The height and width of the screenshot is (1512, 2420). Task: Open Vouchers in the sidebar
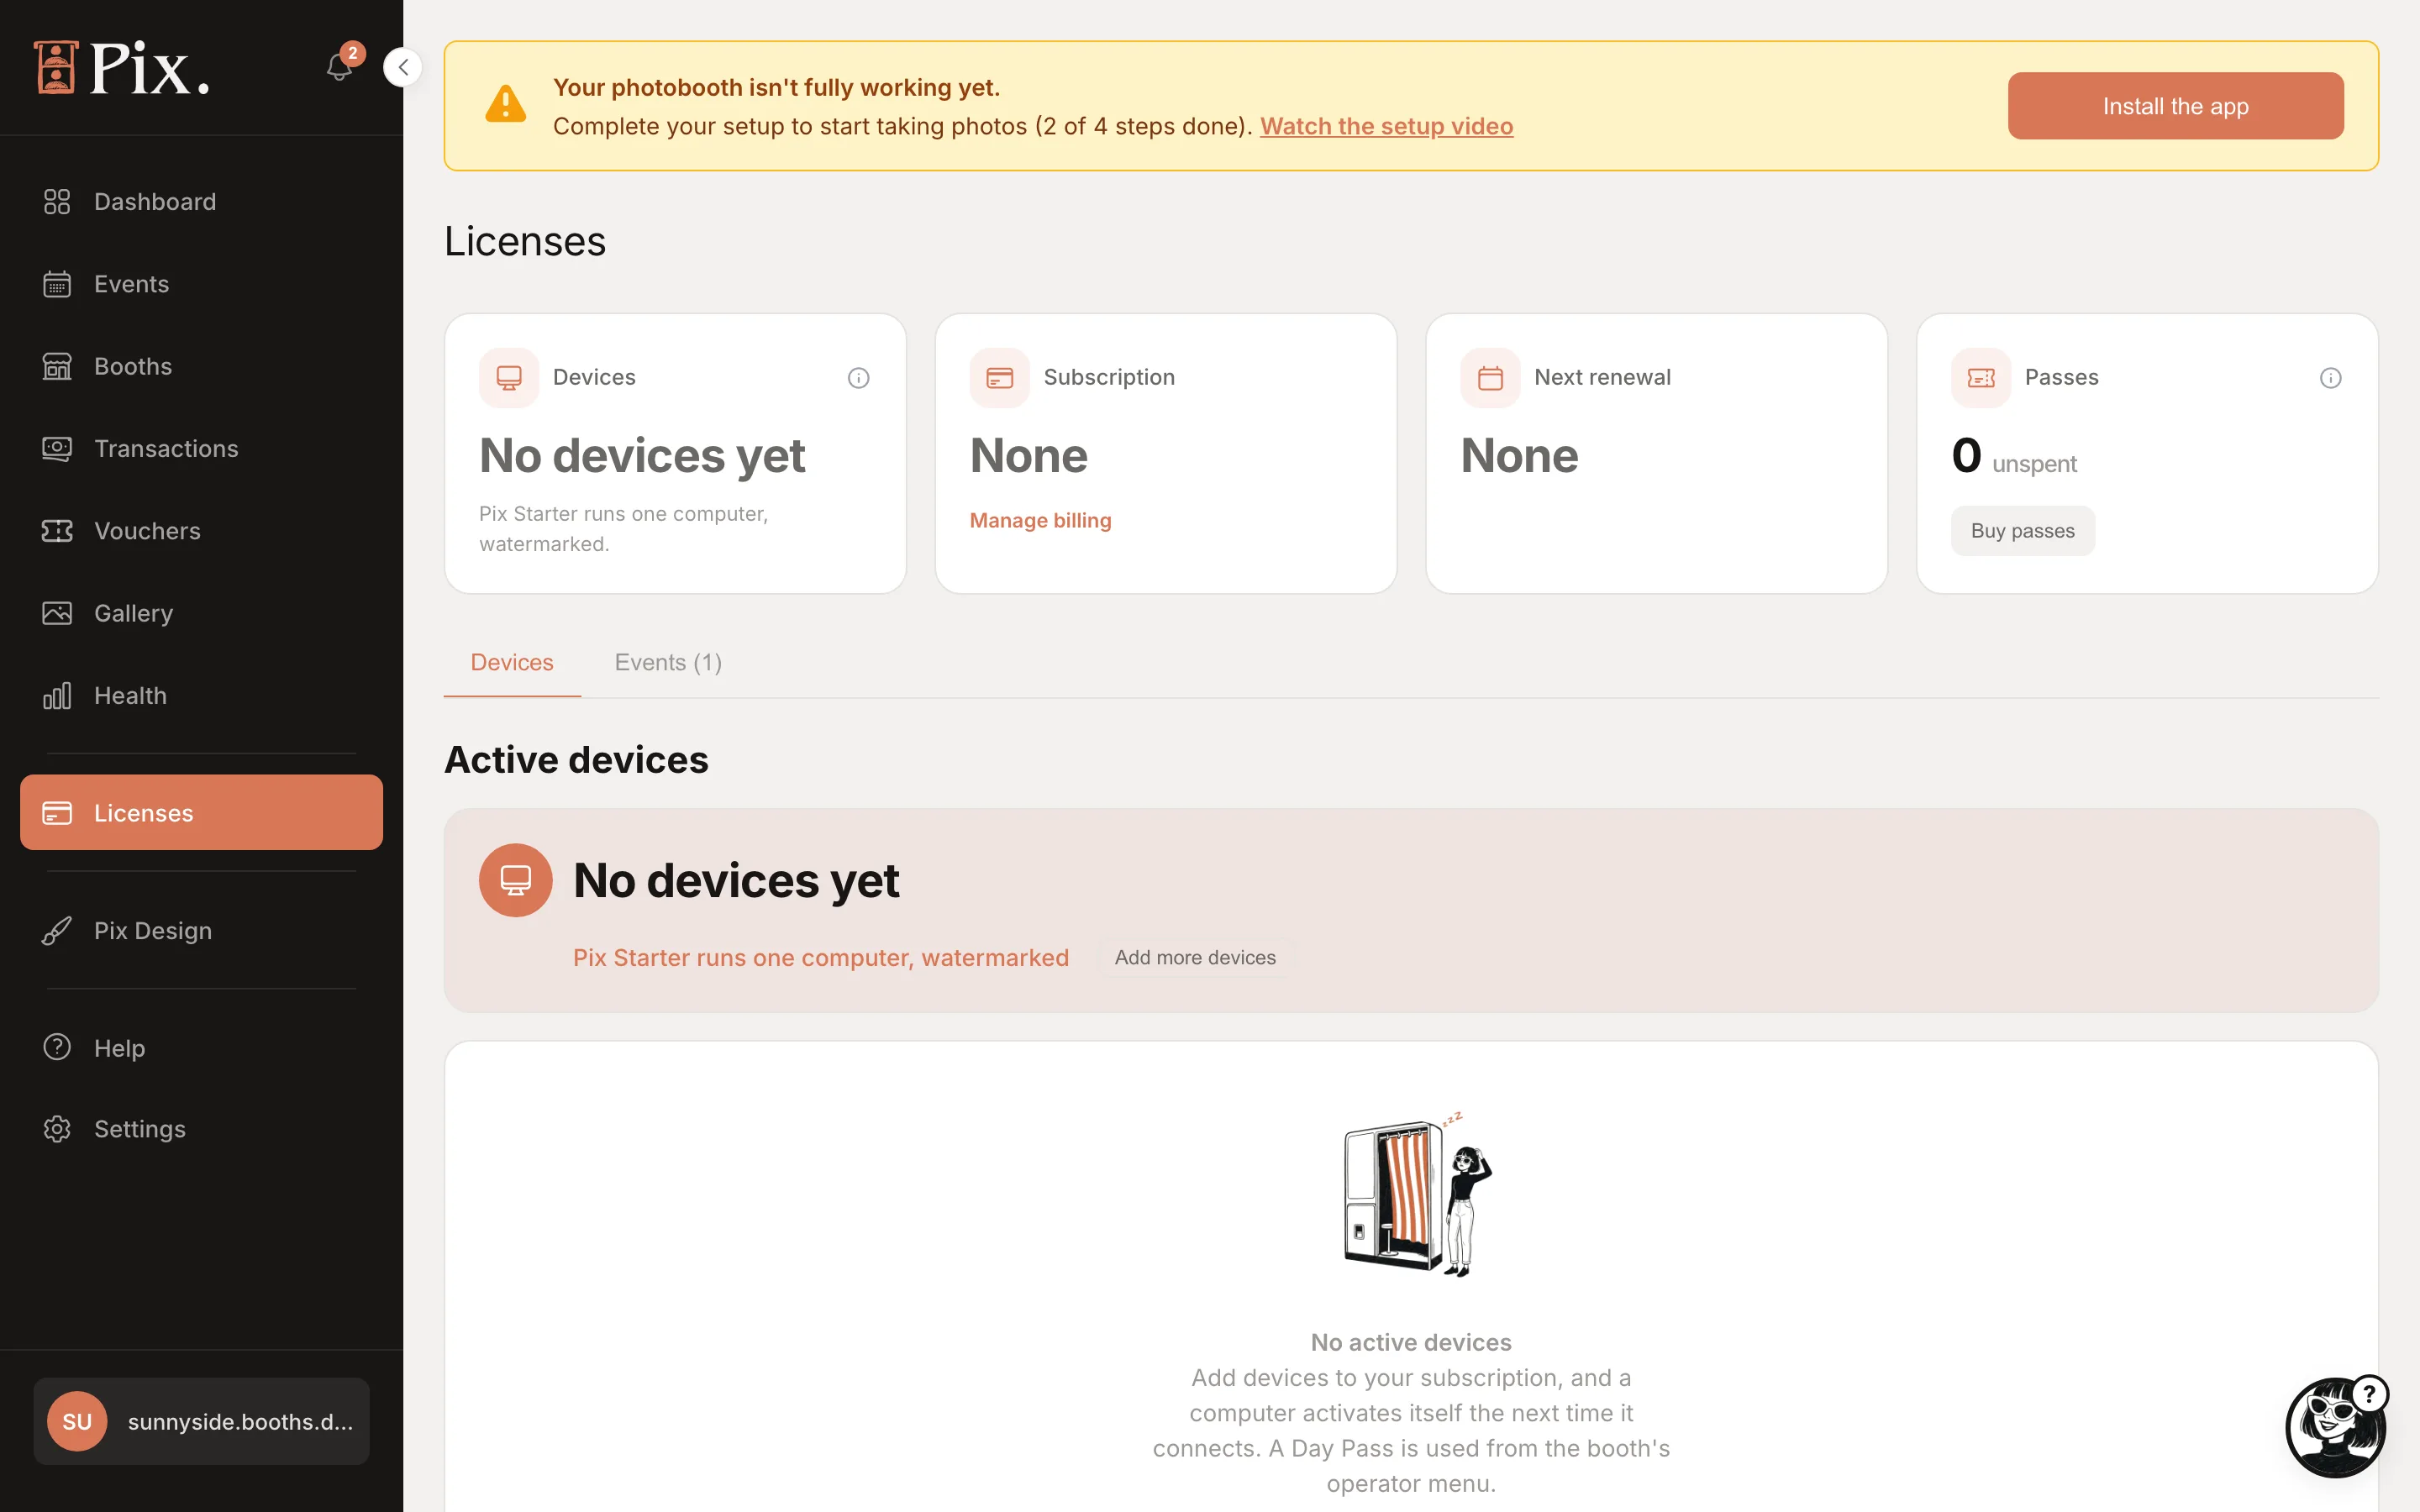[201, 531]
